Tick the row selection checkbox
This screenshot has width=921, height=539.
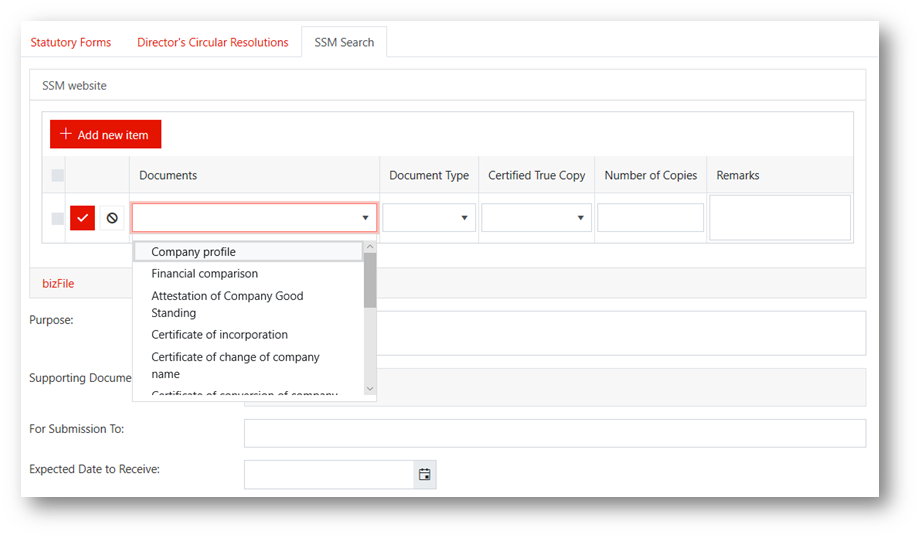58,218
